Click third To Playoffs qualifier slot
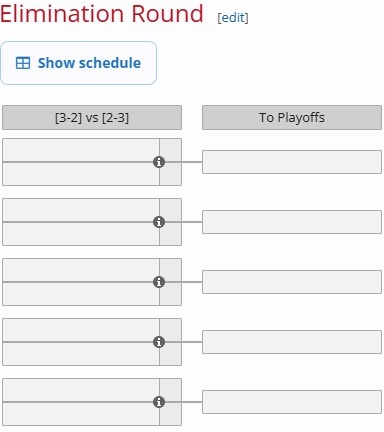 pos(292,282)
